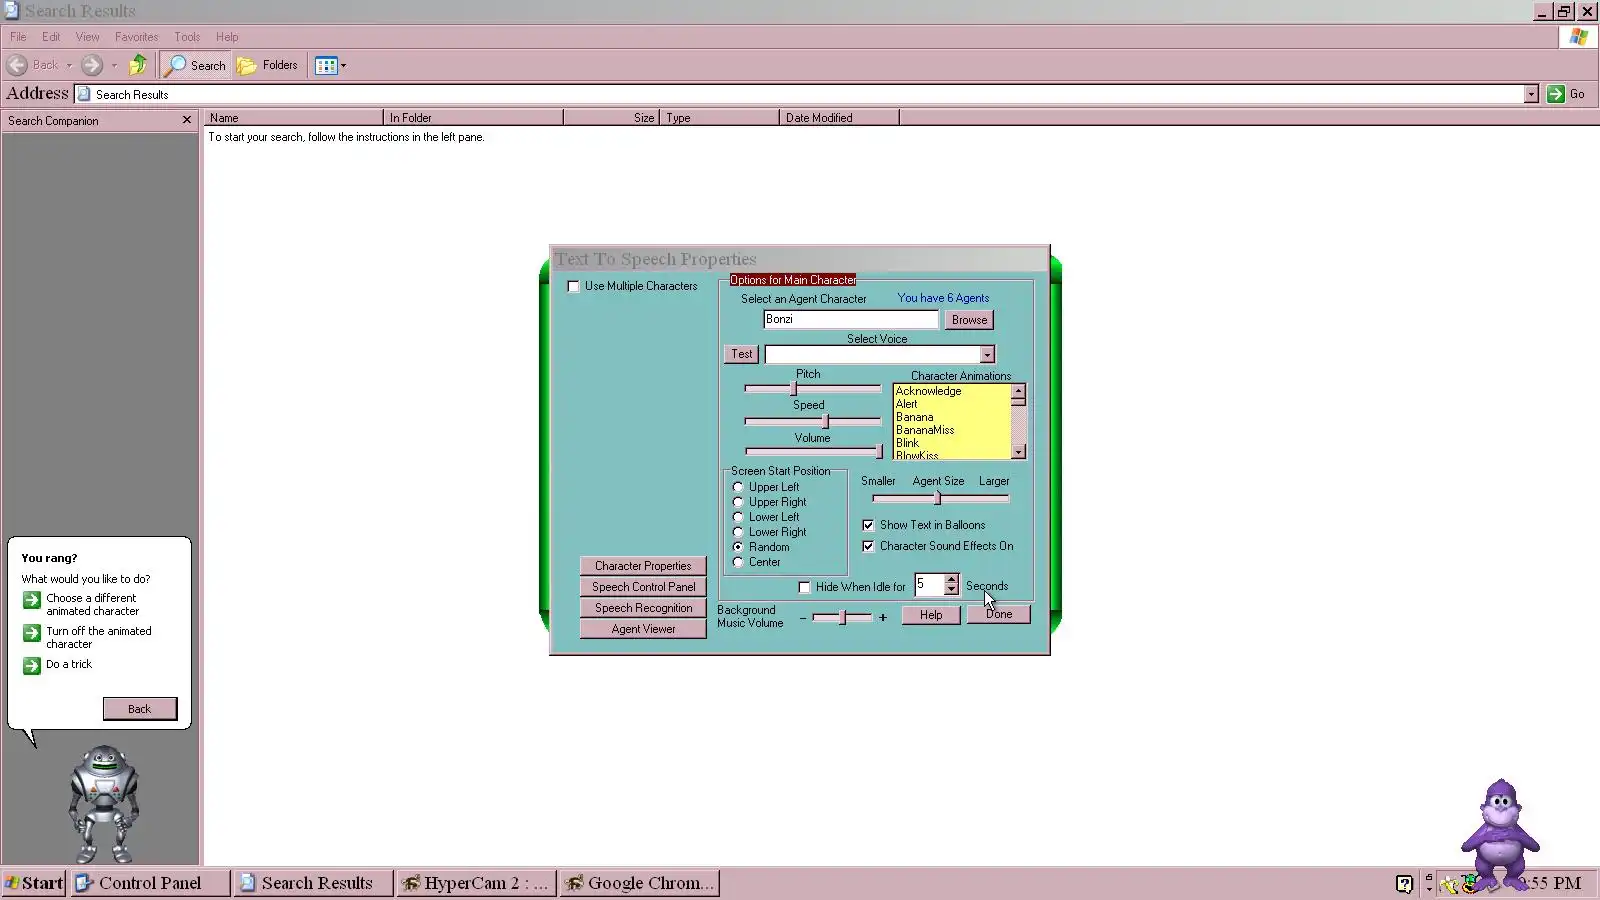1600x900 pixels.
Task: Toggle Show Text in Balloons checkbox
Action: [868, 525]
